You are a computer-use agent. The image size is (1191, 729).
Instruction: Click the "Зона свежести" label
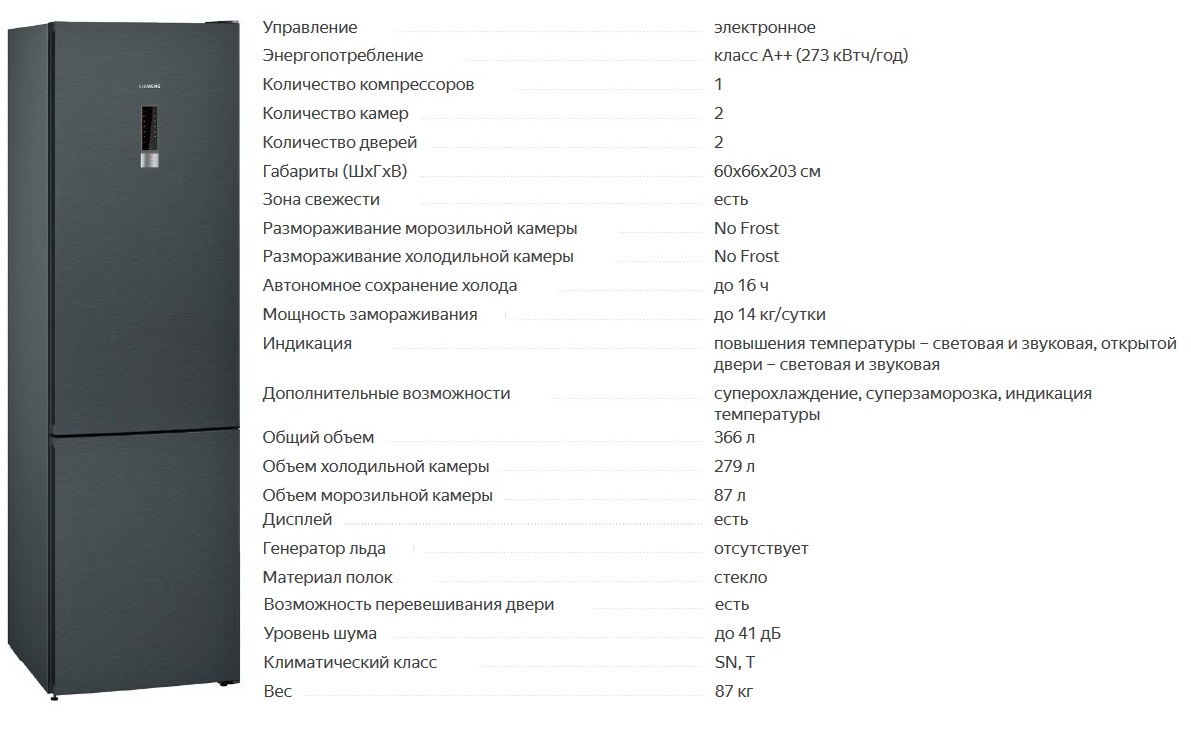coord(321,200)
